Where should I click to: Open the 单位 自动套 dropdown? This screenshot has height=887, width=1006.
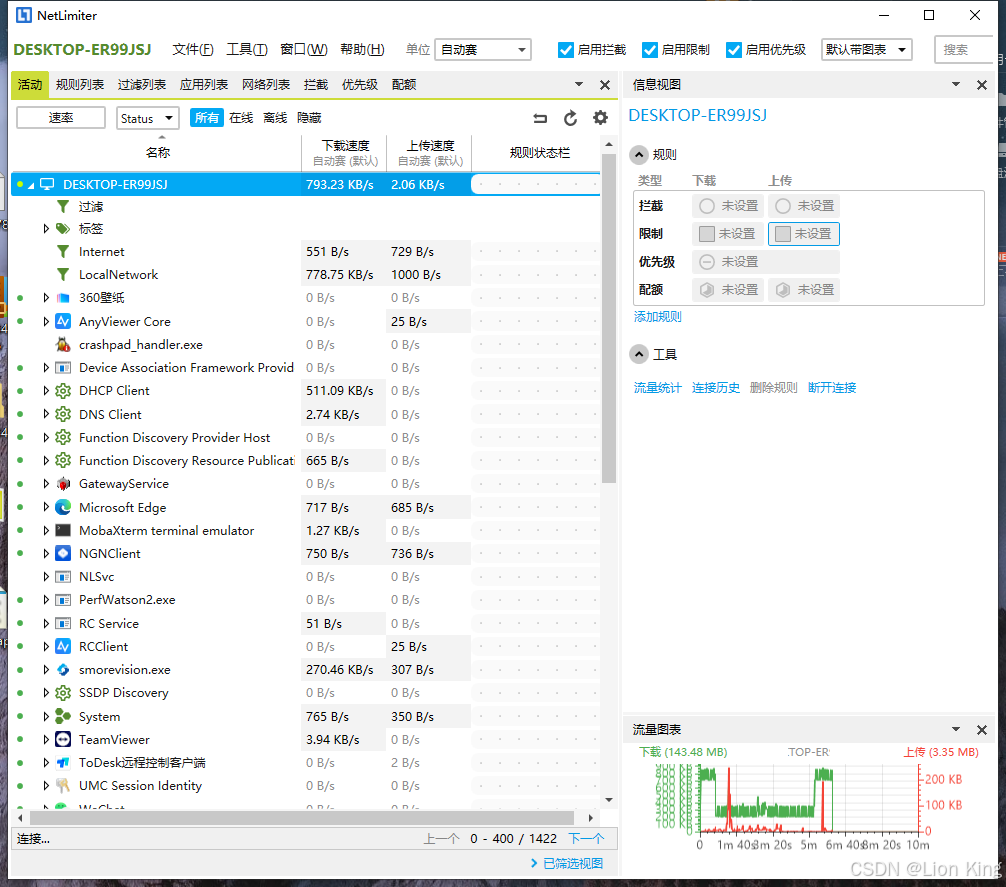coord(483,50)
